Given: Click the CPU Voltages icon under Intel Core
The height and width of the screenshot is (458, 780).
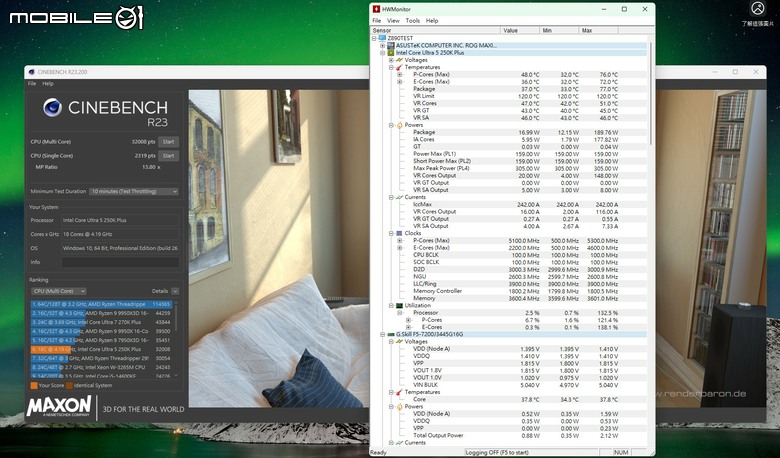Looking at the screenshot, I should coord(399,60).
